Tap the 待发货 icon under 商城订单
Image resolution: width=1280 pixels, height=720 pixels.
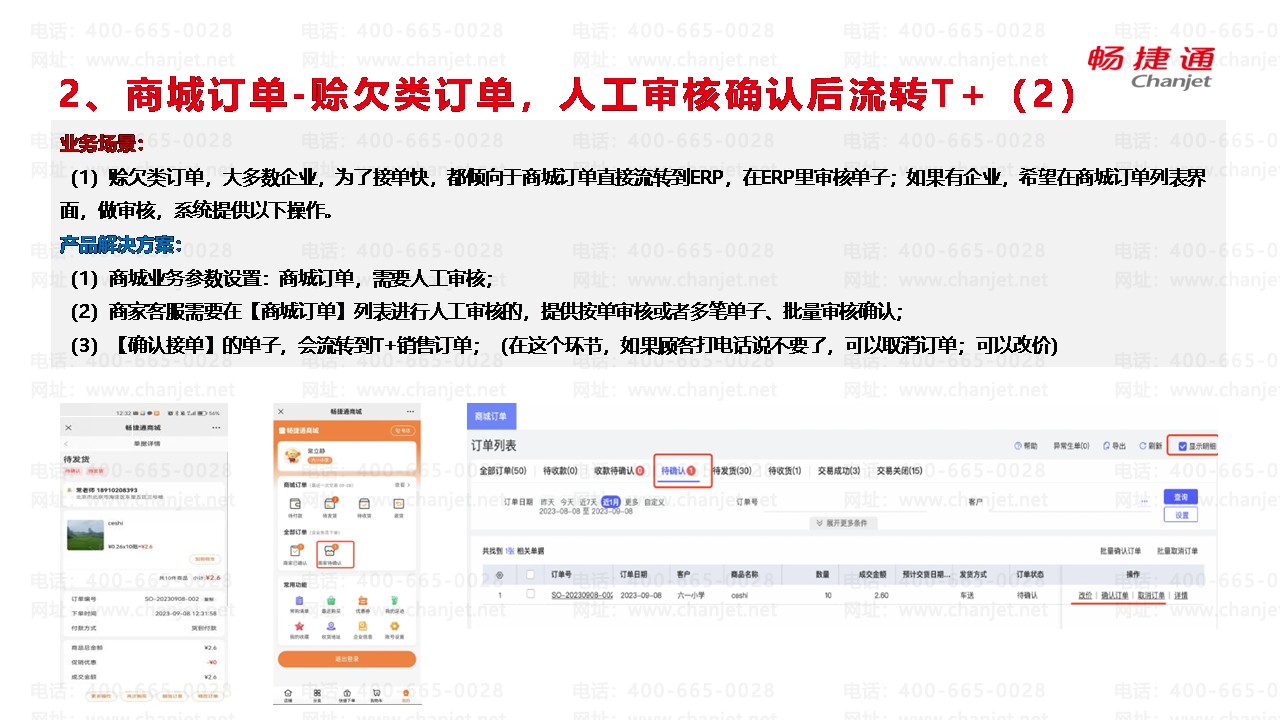coord(330,503)
